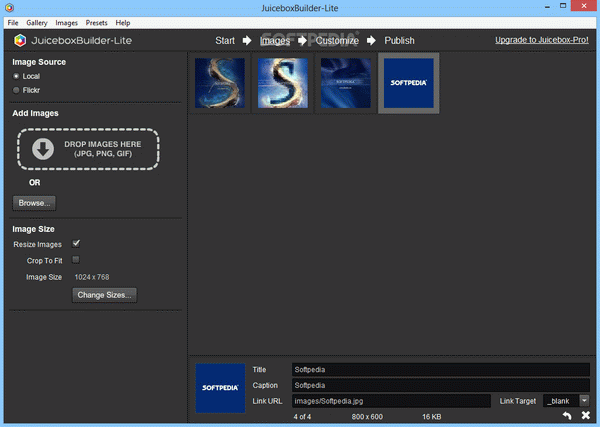
Task: Click the 4 of 4 counter text
Action: point(302,417)
